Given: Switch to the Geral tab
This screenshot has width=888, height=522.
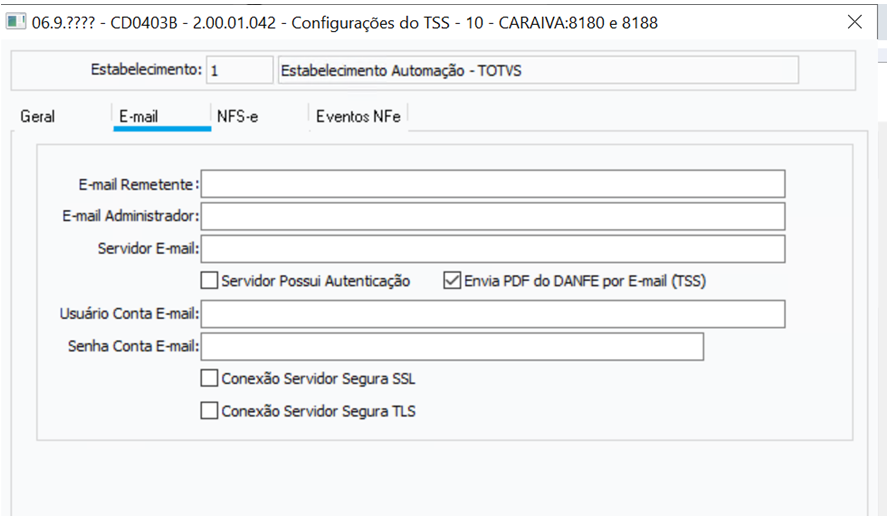Looking at the screenshot, I should click(38, 117).
